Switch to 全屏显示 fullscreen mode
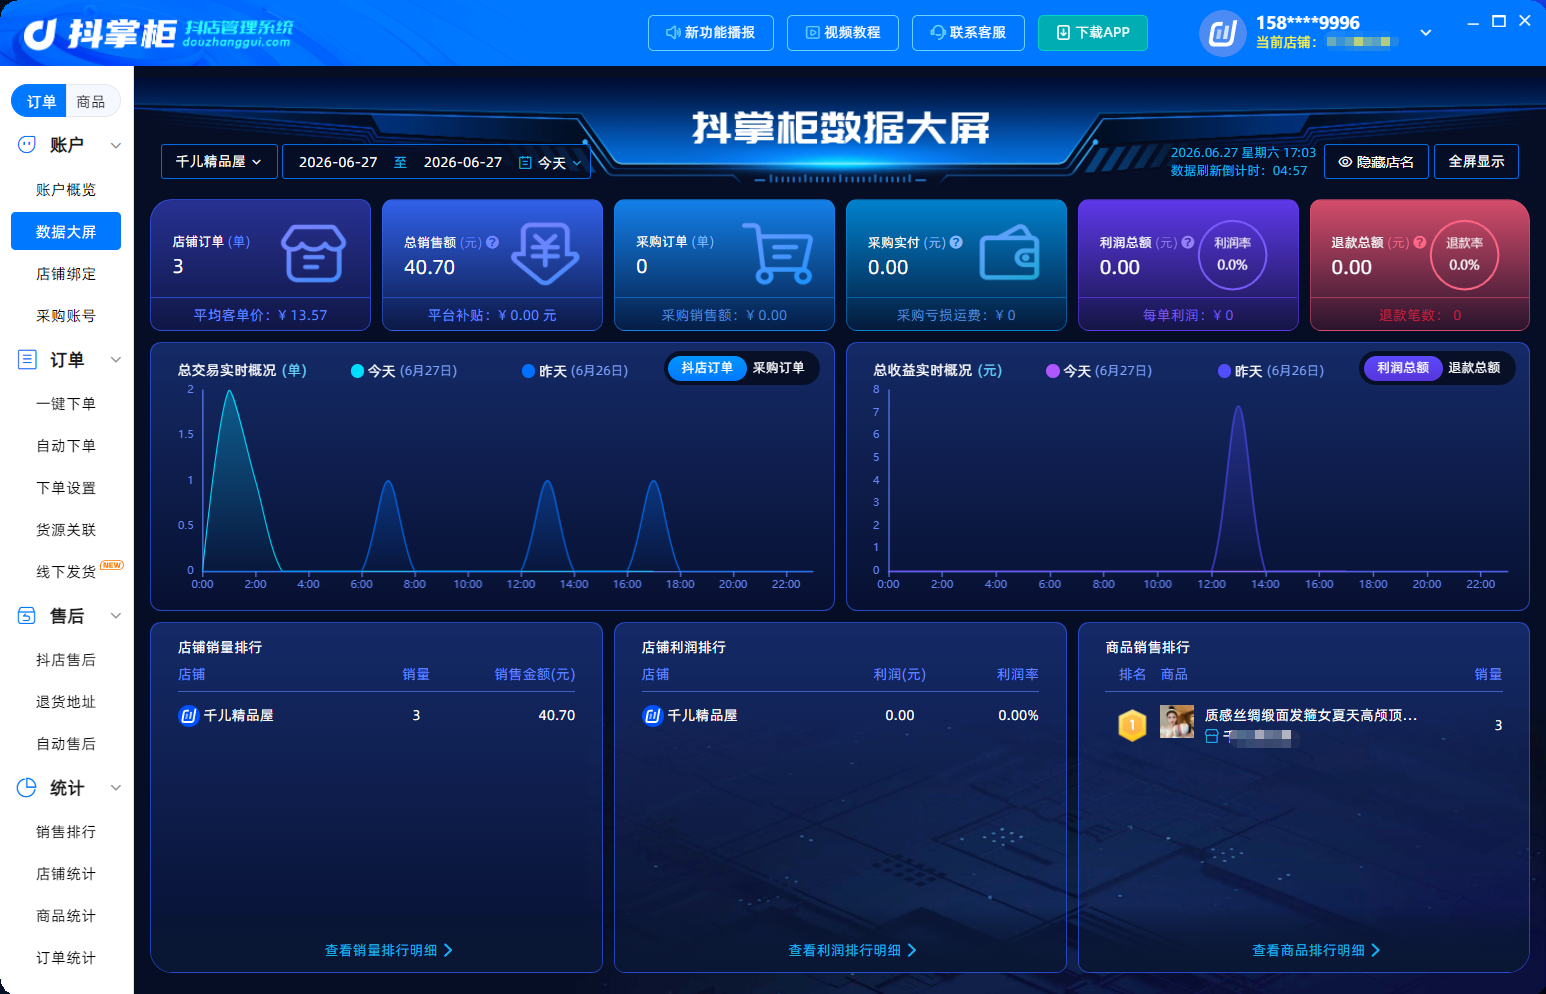The height and width of the screenshot is (994, 1546). coord(1476,162)
